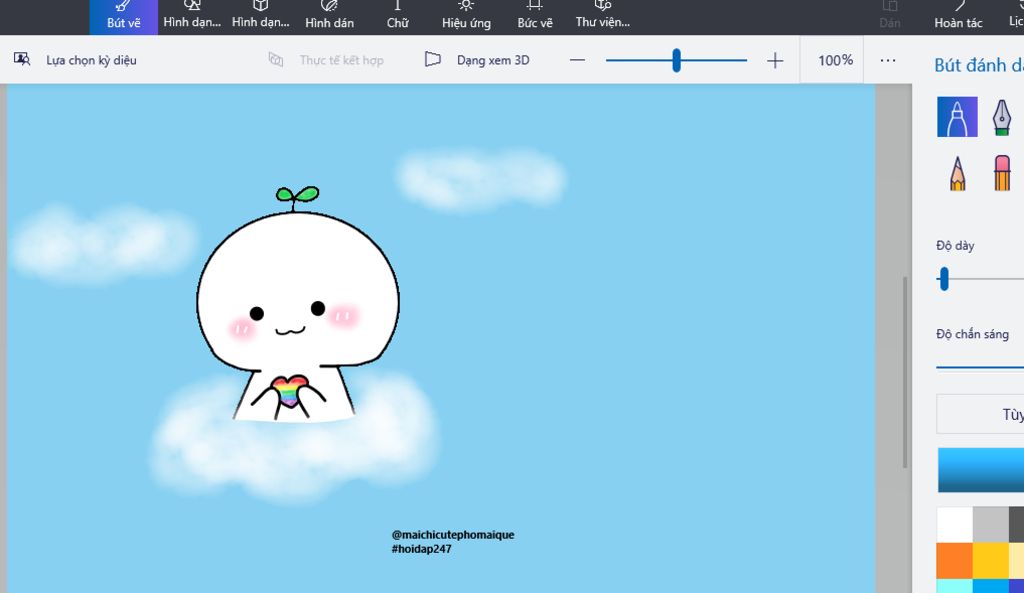
Task: Pick the eraser tool
Action: pyautogui.click(x=1002, y=174)
